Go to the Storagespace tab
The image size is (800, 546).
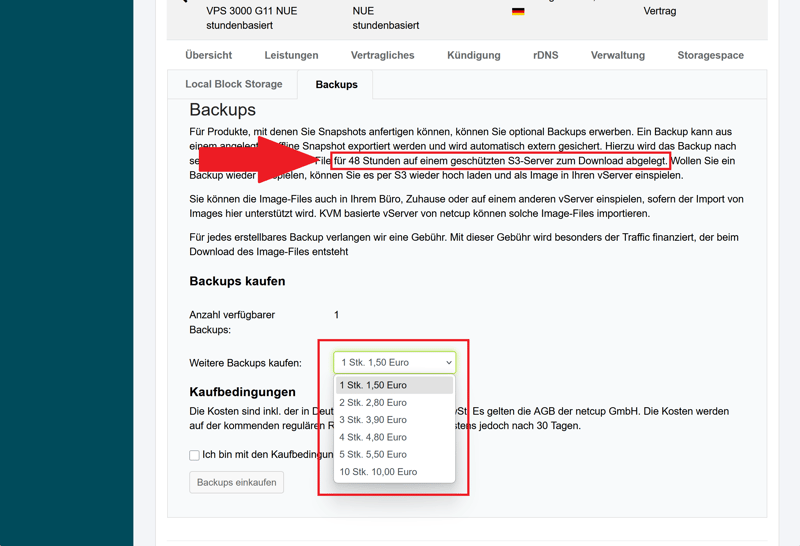(x=710, y=55)
